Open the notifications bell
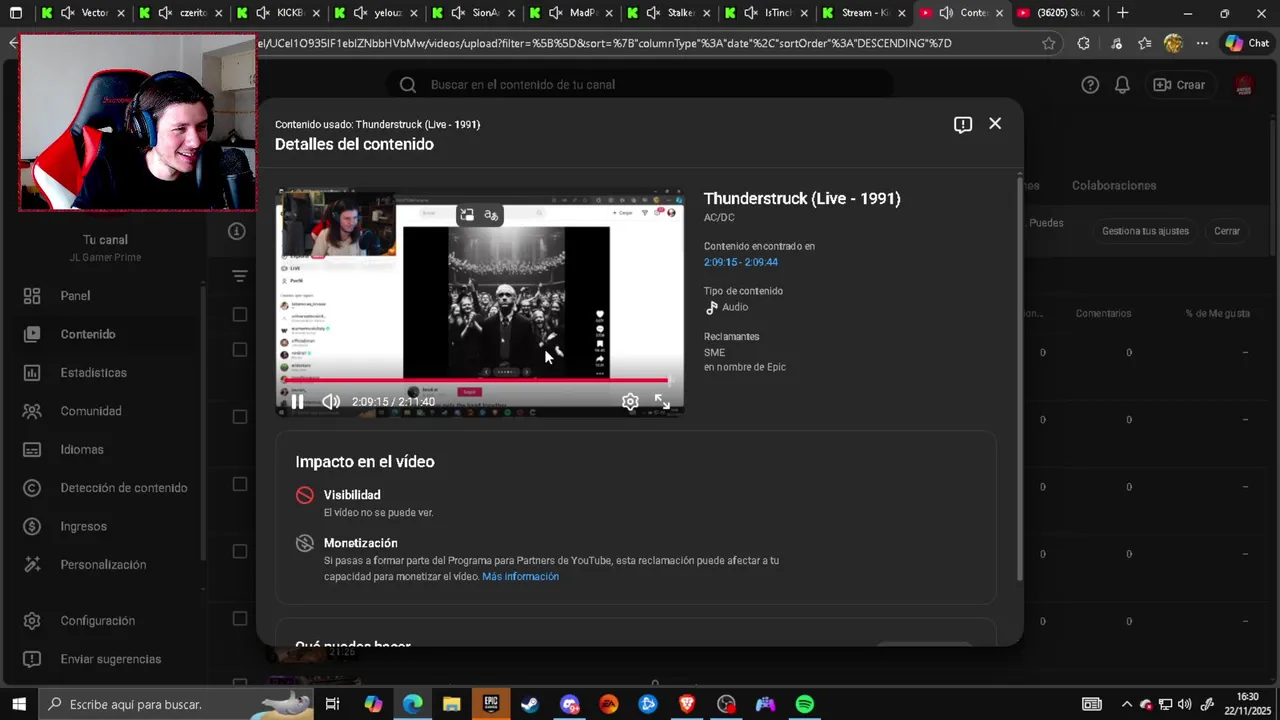The height and width of the screenshot is (720, 1280). 1122,85
